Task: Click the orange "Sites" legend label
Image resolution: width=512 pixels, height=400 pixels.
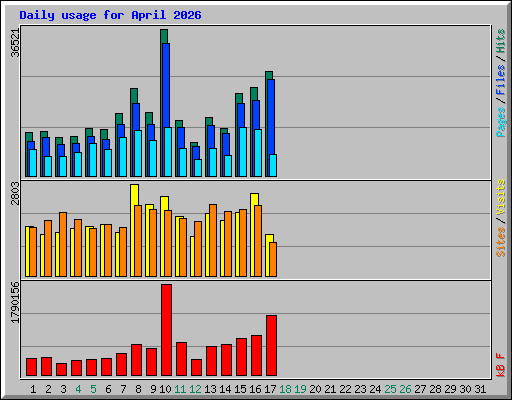Action: (x=501, y=242)
